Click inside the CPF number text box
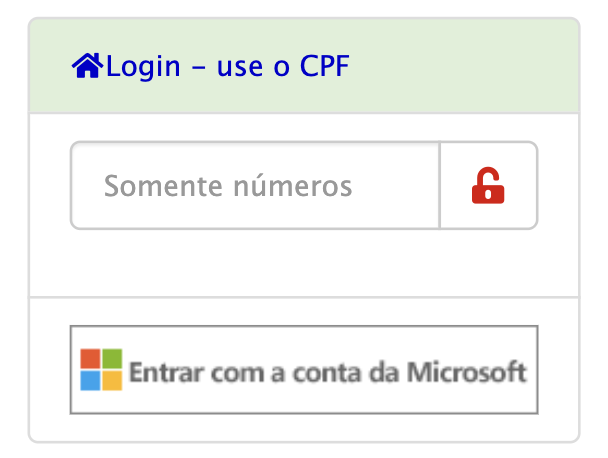Image resolution: width=608 pixels, height=458 pixels. click(255, 186)
